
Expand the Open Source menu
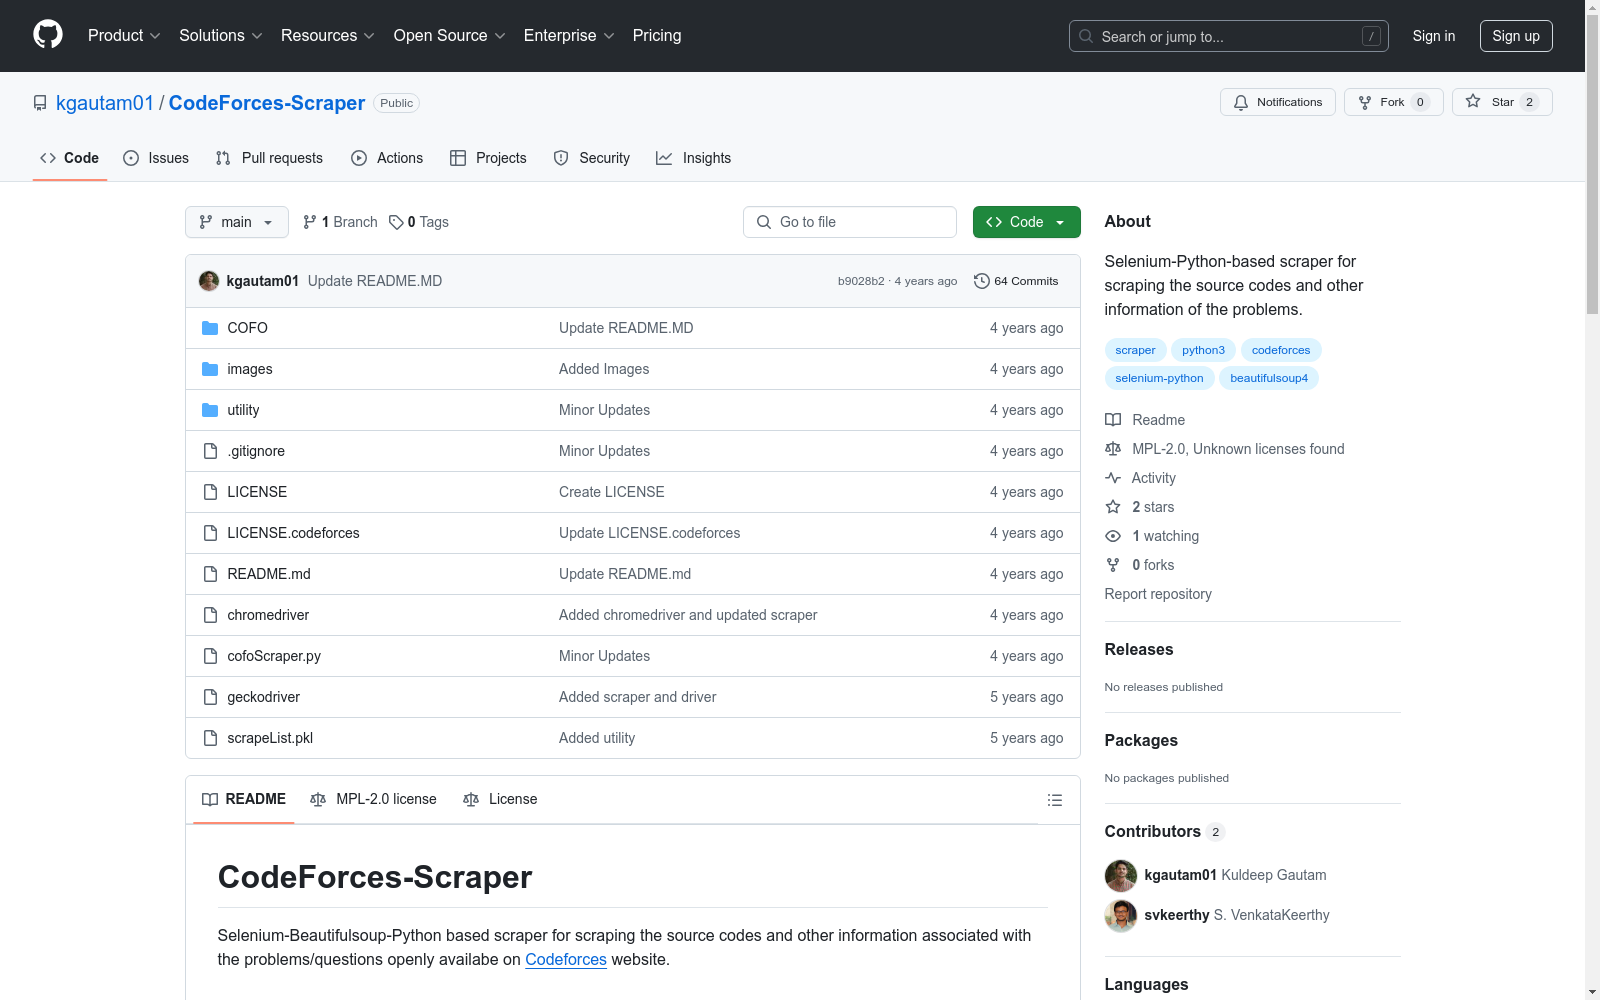[x=450, y=36]
